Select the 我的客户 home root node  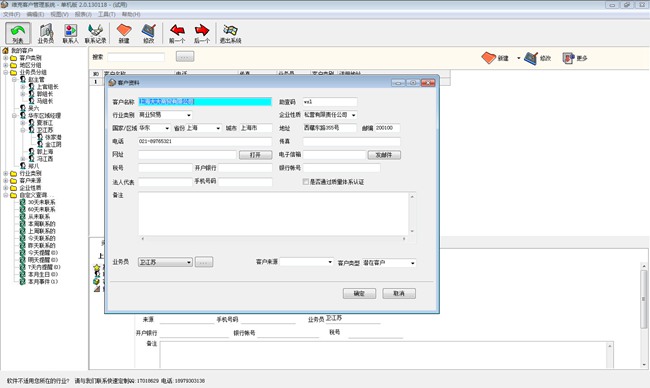tap(22, 51)
